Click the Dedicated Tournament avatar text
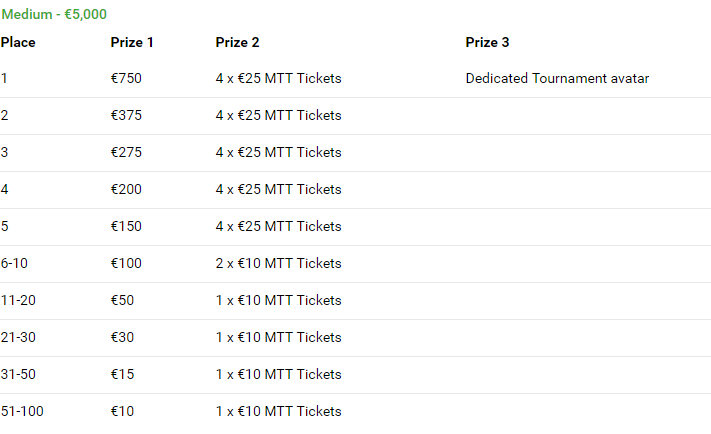Viewport: 711px width, 434px height. [557, 78]
